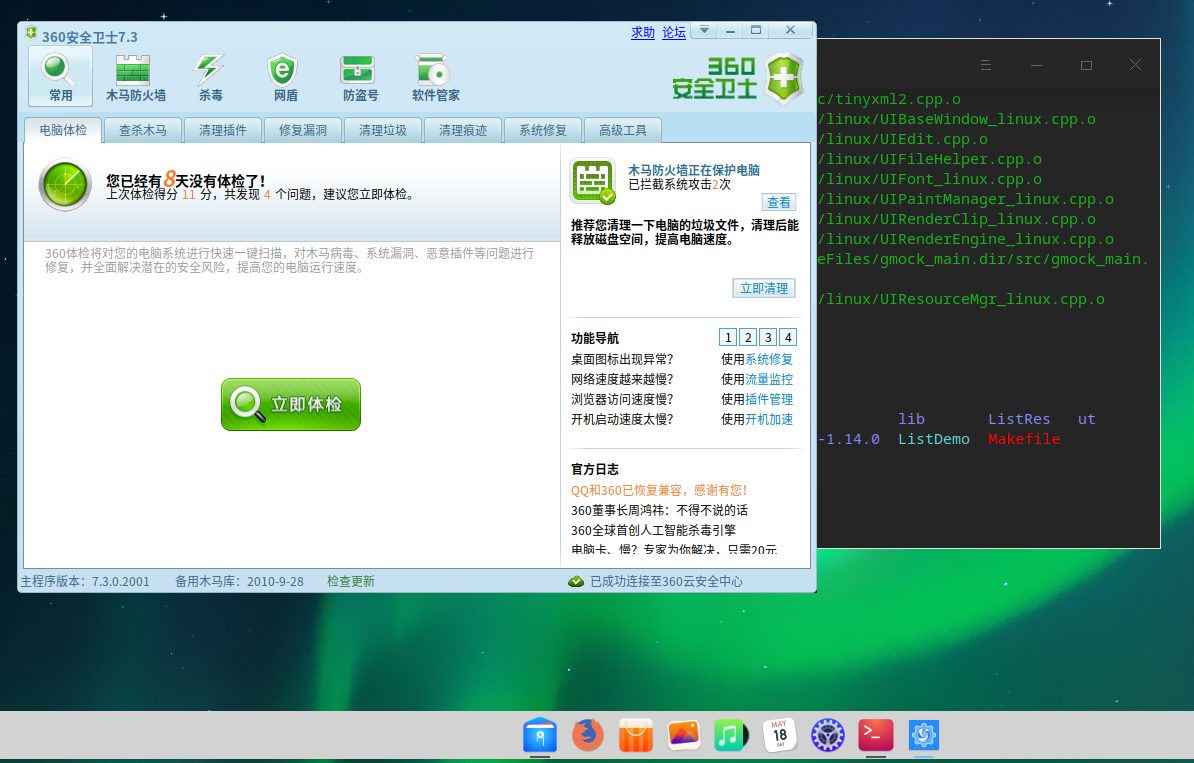Switch to the 清理插件 tab
This screenshot has width=1194, height=763.
pyautogui.click(x=223, y=130)
